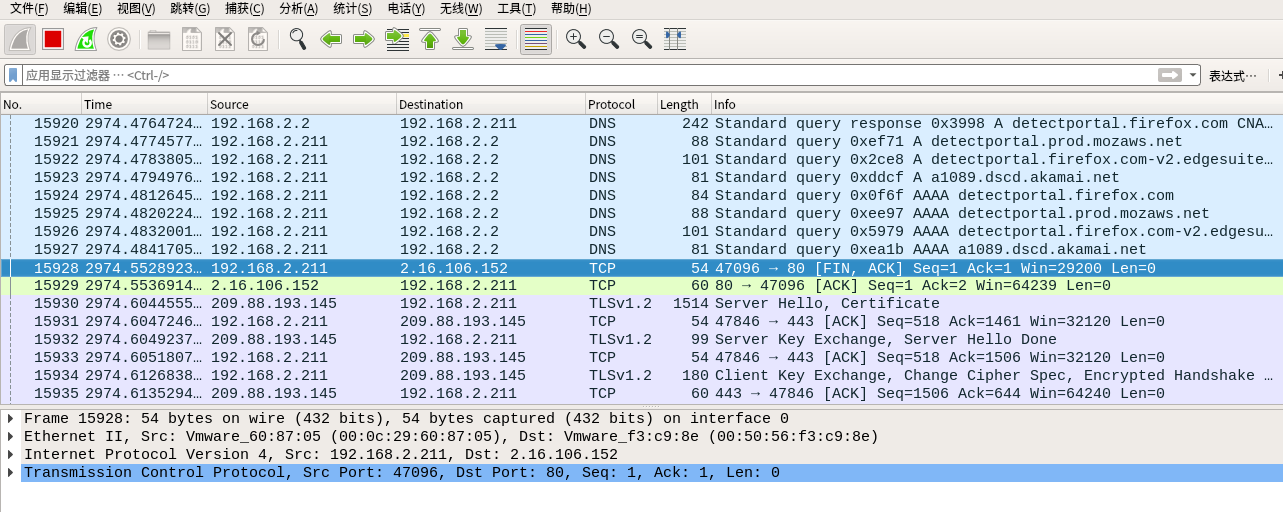This screenshot has width=1283, height=512.
Task: Select packet 15924 AAAA detectportal.firefox.com
Action: pyautogui.click(x=641, y=196)
